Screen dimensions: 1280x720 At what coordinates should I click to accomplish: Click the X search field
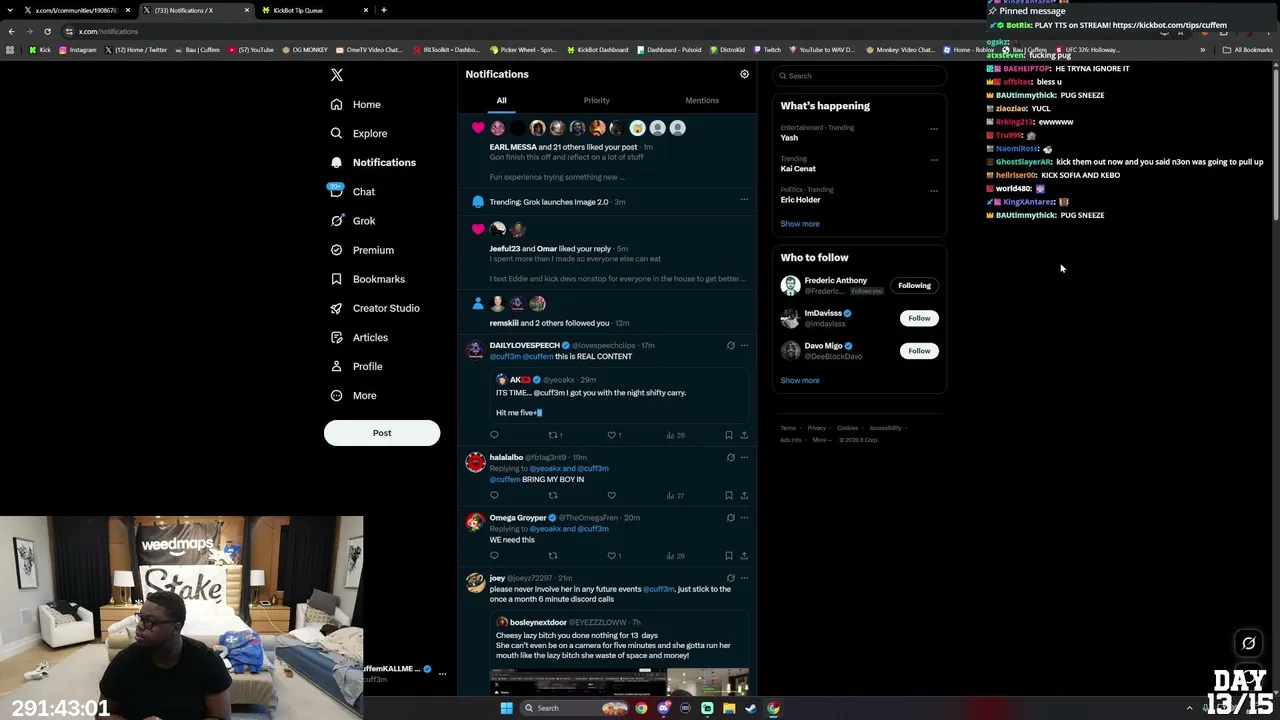859,76
